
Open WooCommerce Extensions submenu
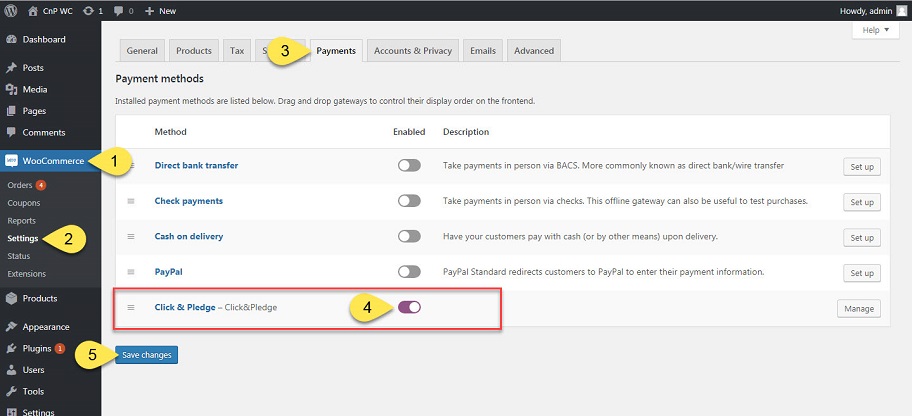tap(27, 273)
